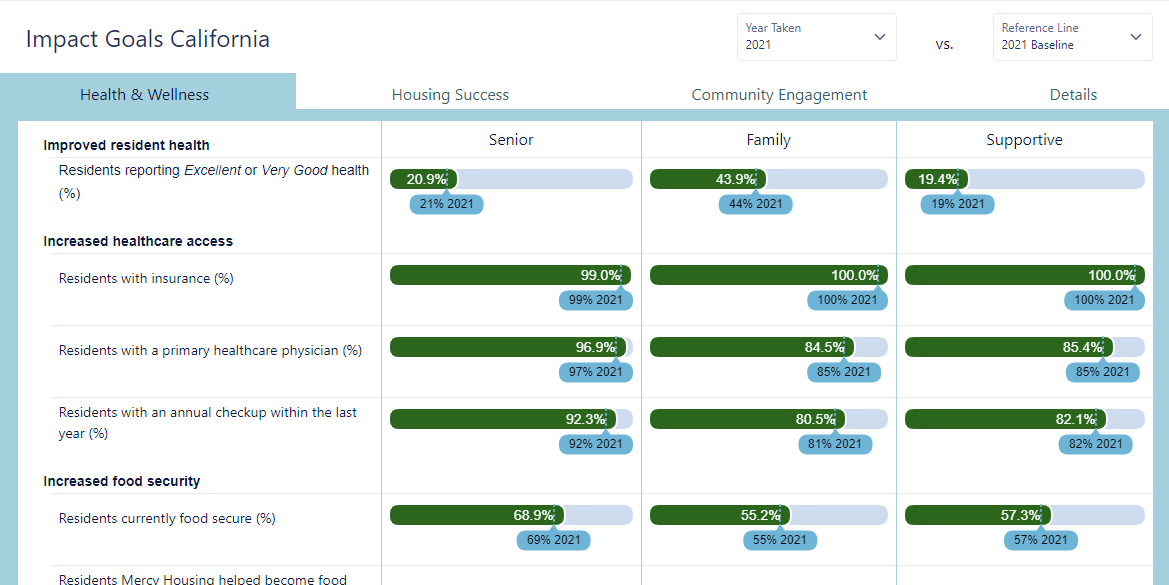Click the Family column header
The width and height of the screenshot is (1169, 585).
[x=769, y=139]
